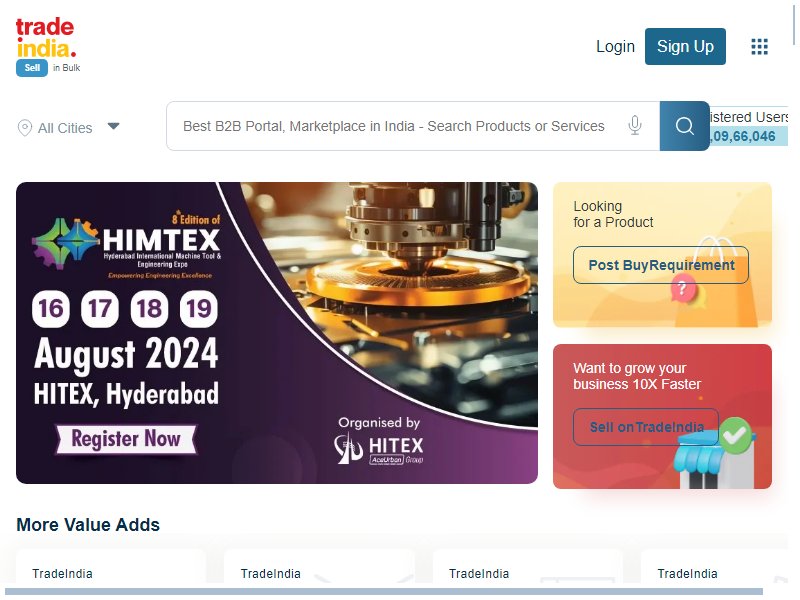Screen dimensions: 800x600
Task: Open the fourth TradeIndia value-add card
Action: [714, 566]
